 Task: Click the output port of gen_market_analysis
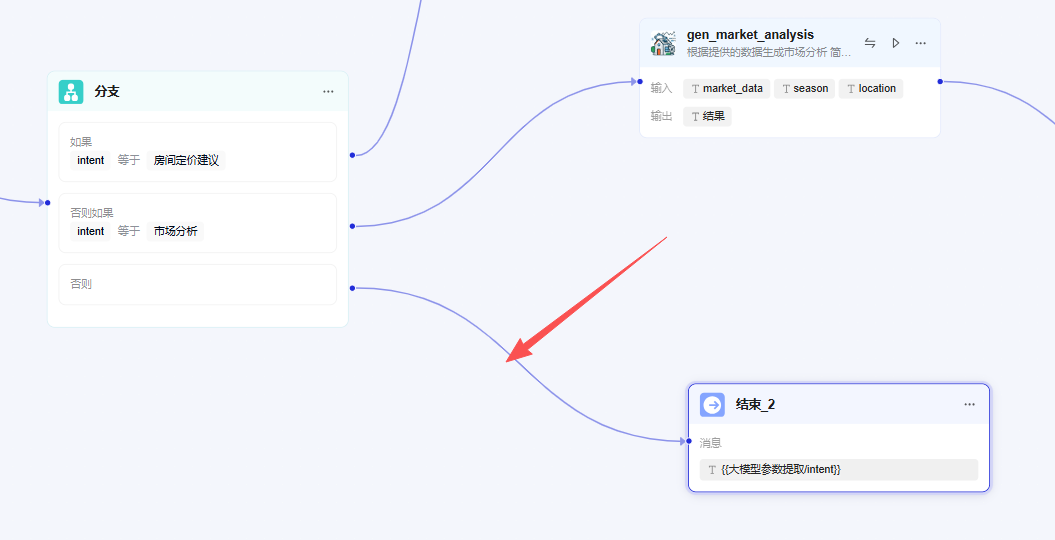940,81
